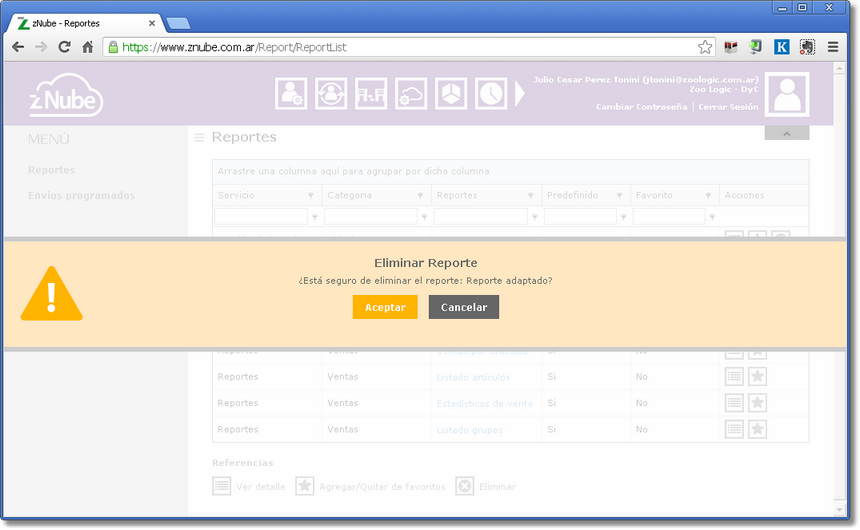This screenshot has height=530, width=860.
Task: Open the Chrome hamburger menu
Action: (x=833, y=47)
